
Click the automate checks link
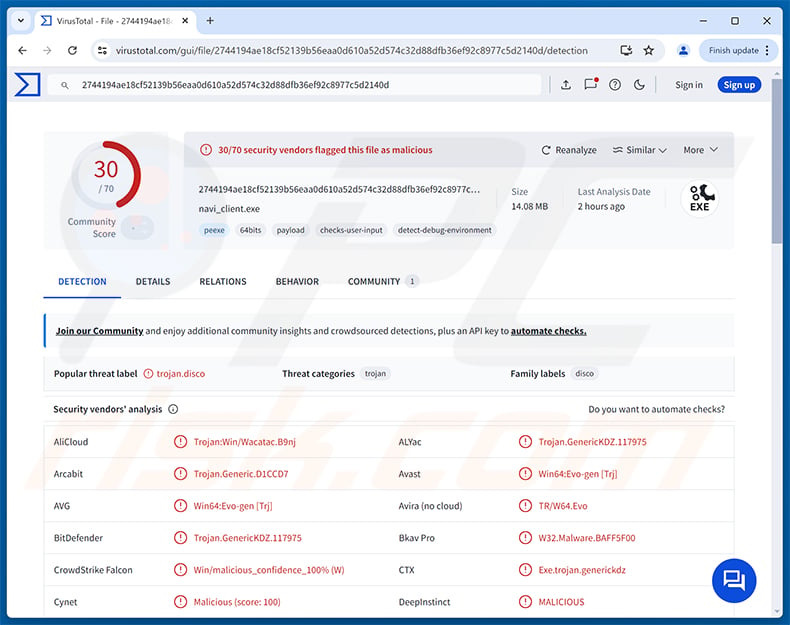[548, 331]
